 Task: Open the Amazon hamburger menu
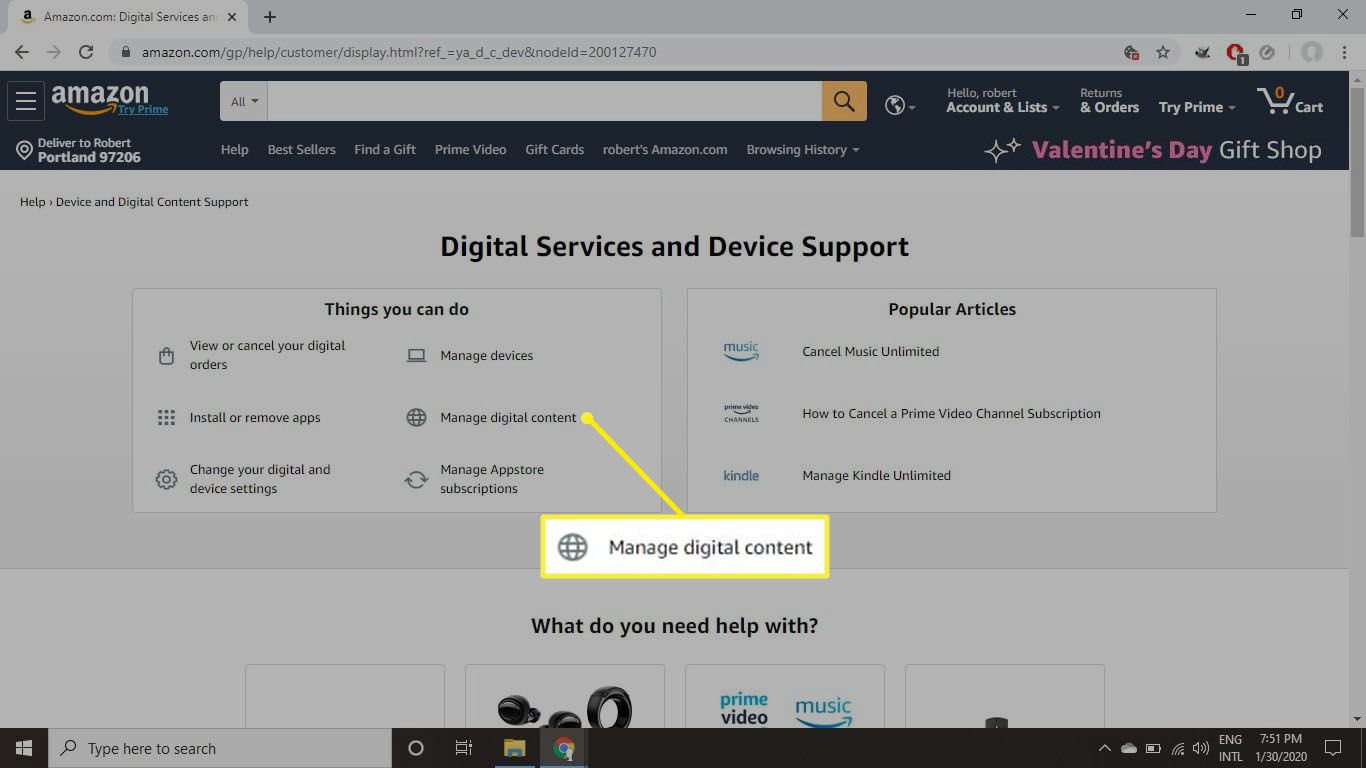tap(26, 101)
